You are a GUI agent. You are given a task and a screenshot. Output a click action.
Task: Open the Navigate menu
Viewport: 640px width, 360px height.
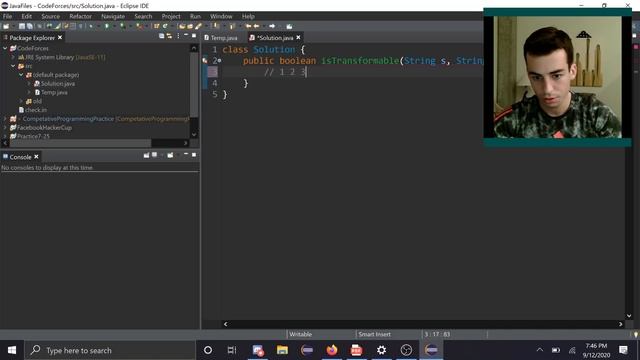point(113,16)
